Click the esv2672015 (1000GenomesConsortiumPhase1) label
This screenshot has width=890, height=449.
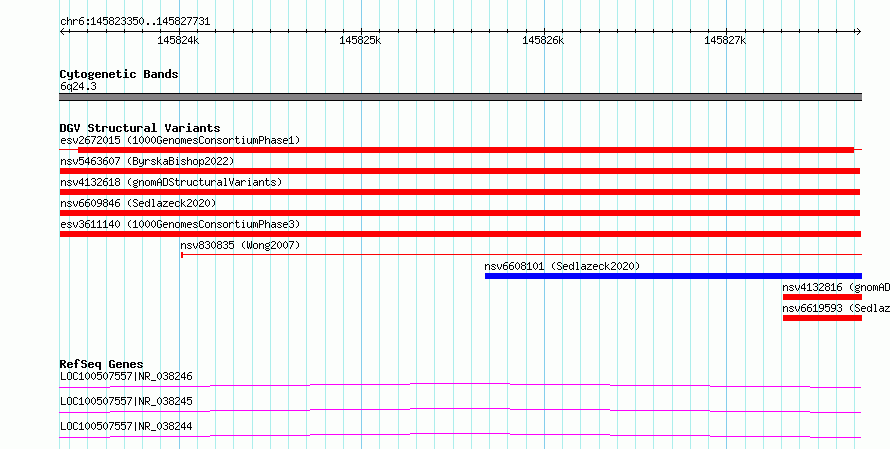point(180,140)
